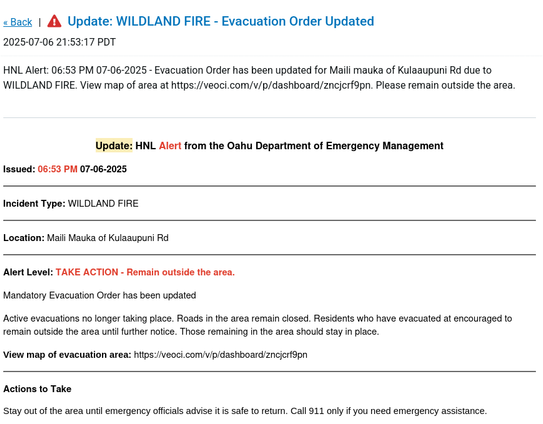543x424 pixels.
Task: Click the Actions to Take heading
Action: (37, 389)
